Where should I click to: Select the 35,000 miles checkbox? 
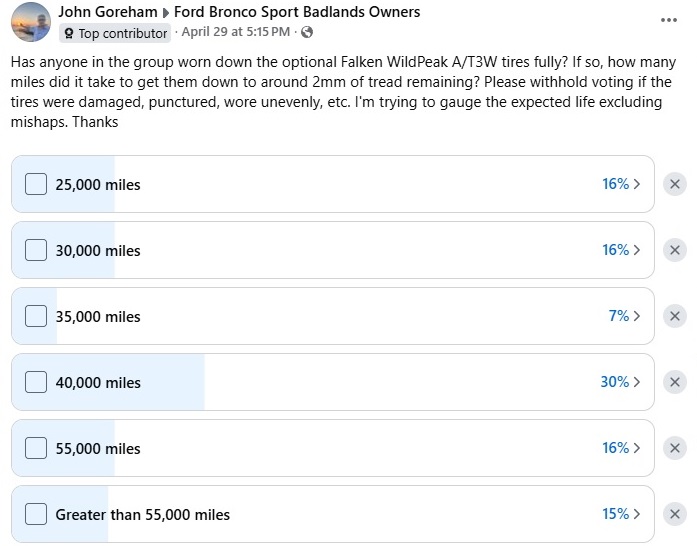(x=36, y=316)
